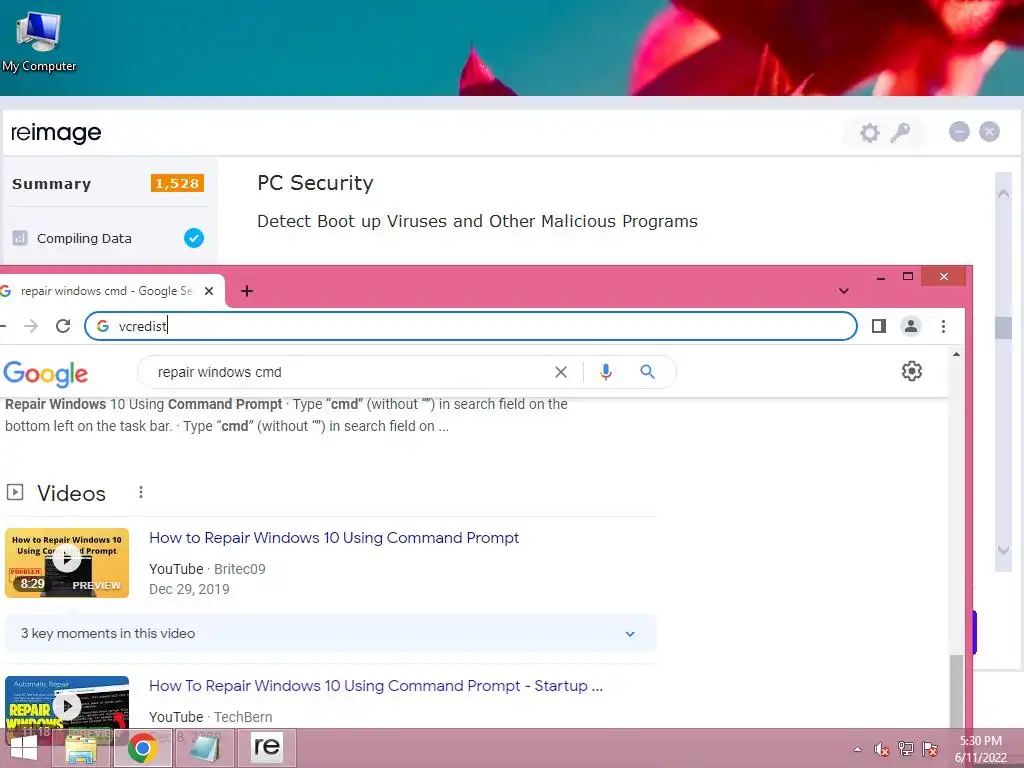Click the Action Center flag tray icon
1024x768 pixels.
[930, 749]
